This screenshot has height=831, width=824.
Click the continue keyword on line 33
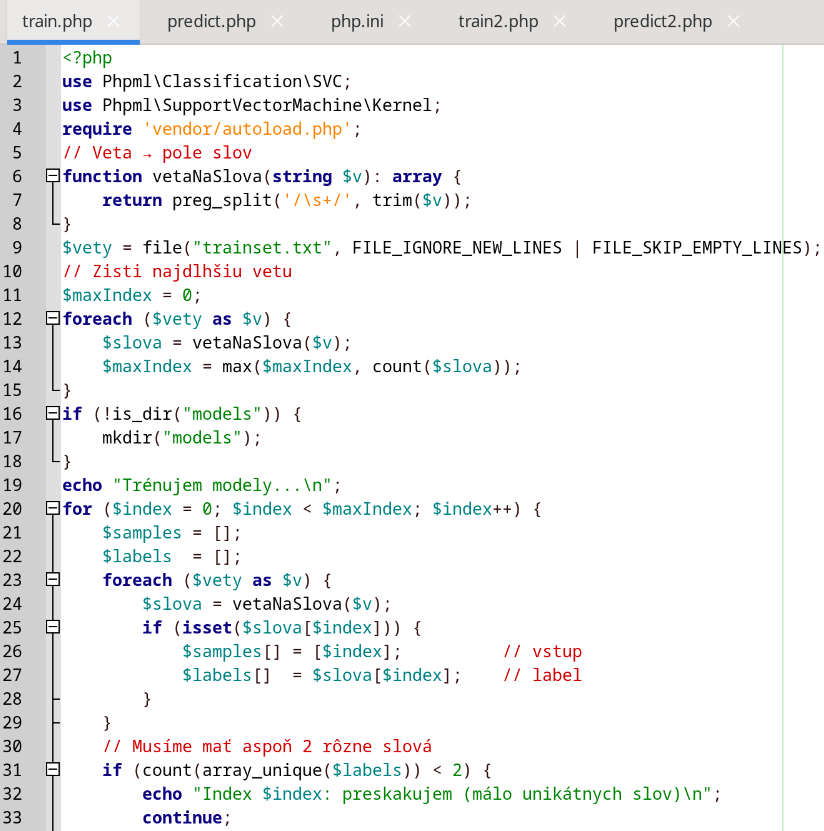point(181,818)
